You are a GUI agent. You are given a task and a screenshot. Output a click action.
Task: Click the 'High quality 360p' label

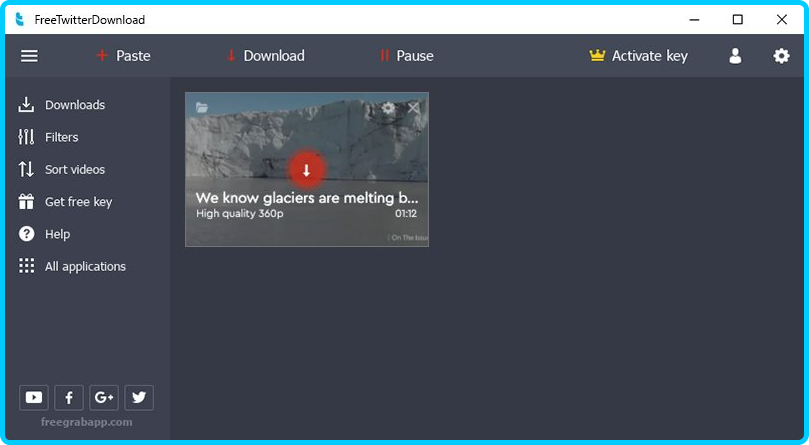click(x=239, y=213)
